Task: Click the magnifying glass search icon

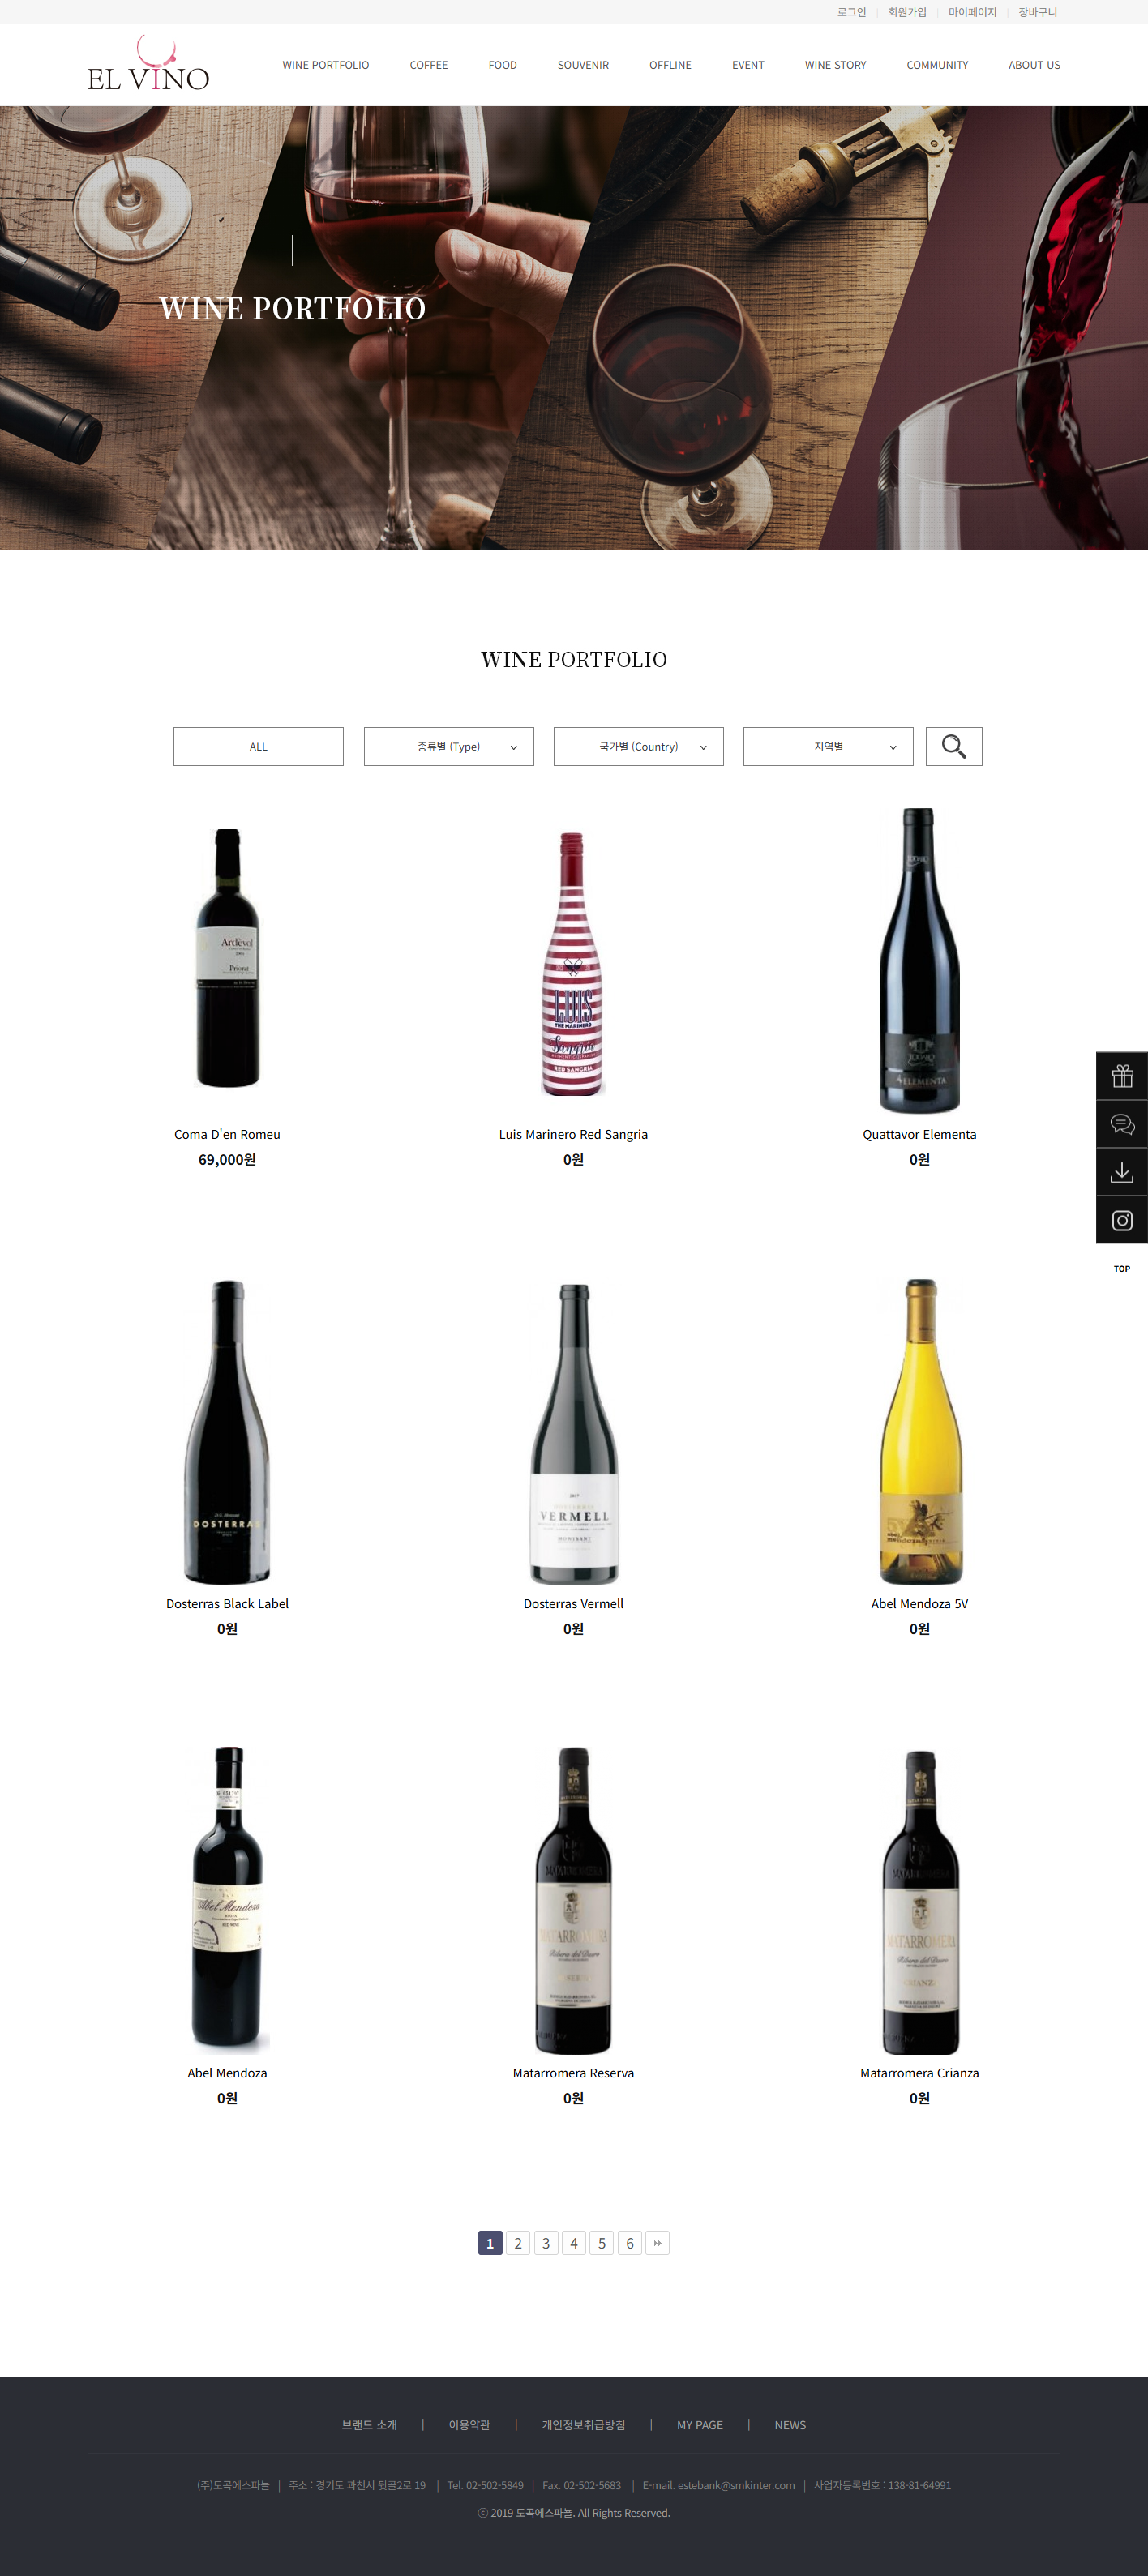Action: [x=953, y=746]
